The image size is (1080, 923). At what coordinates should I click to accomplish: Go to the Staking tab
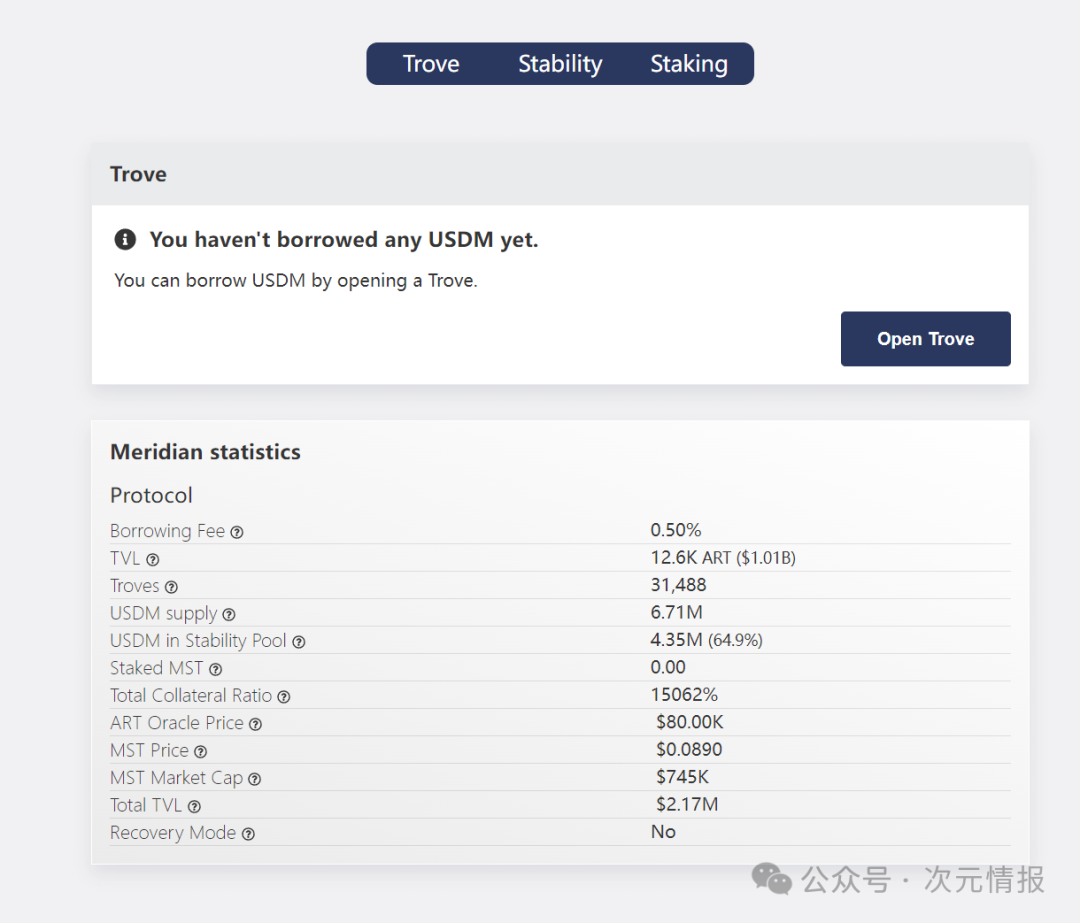689,64
